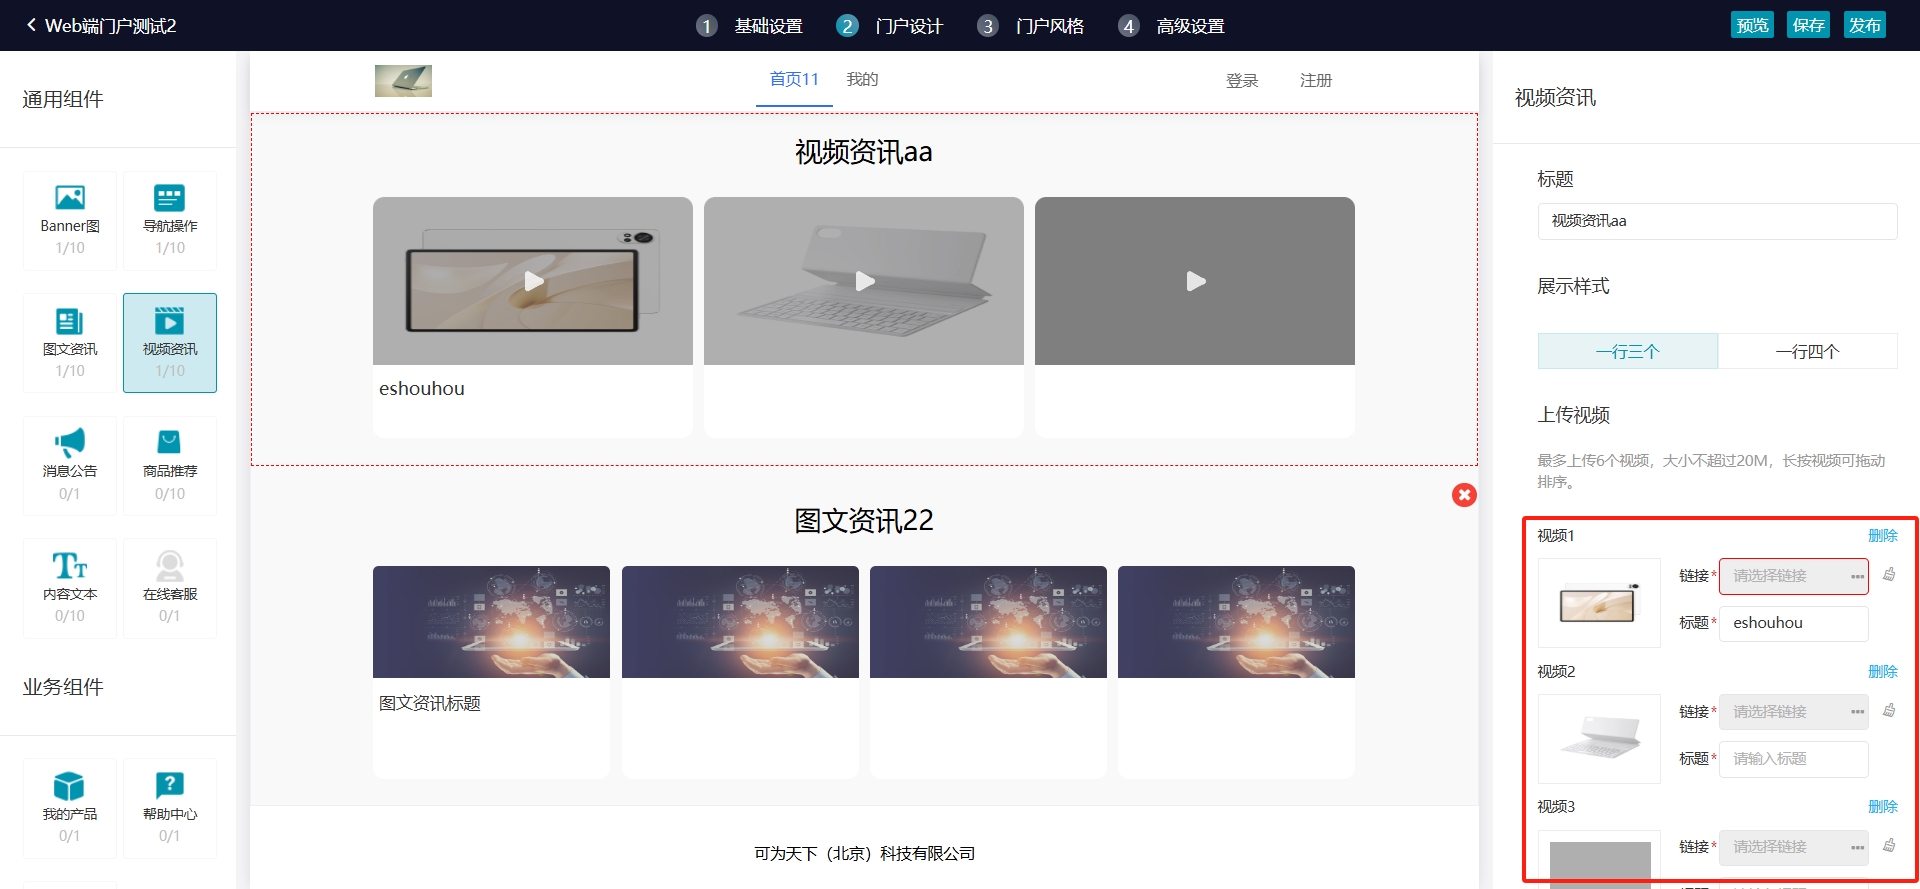The height and width of the screenshot is (889, 1920).
Task: Select the 视频资讯 component tile
Action: click(x=170, y=343)
